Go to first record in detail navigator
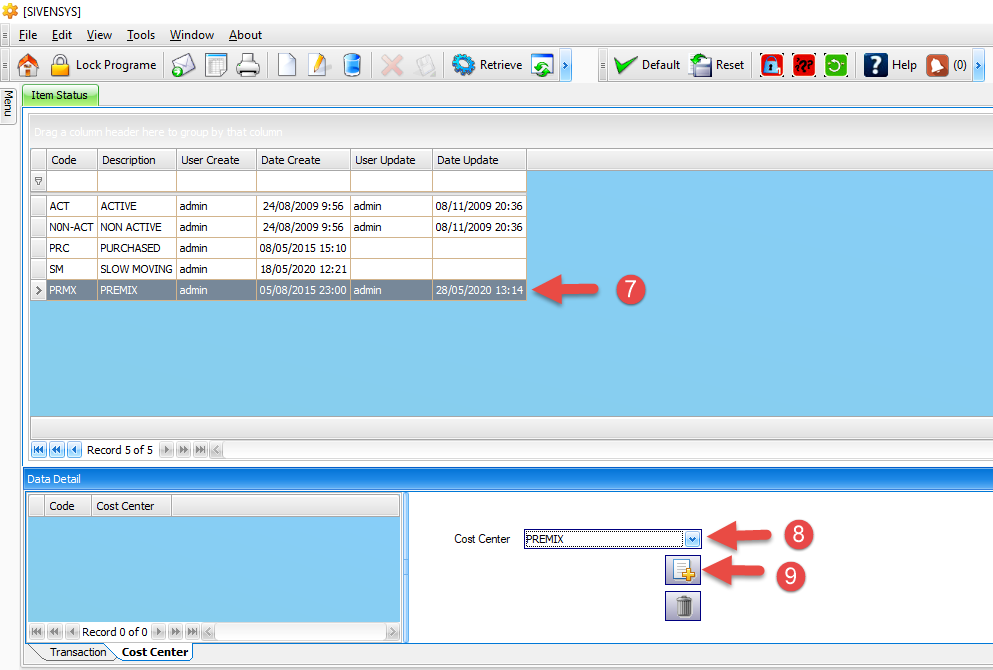 37,631
